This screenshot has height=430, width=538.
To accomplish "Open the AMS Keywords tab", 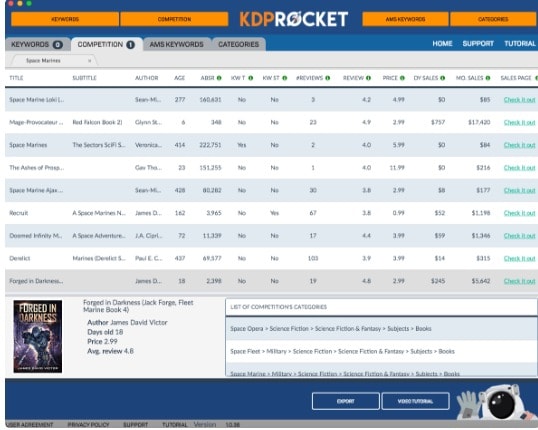I will (x=176, y=44).
